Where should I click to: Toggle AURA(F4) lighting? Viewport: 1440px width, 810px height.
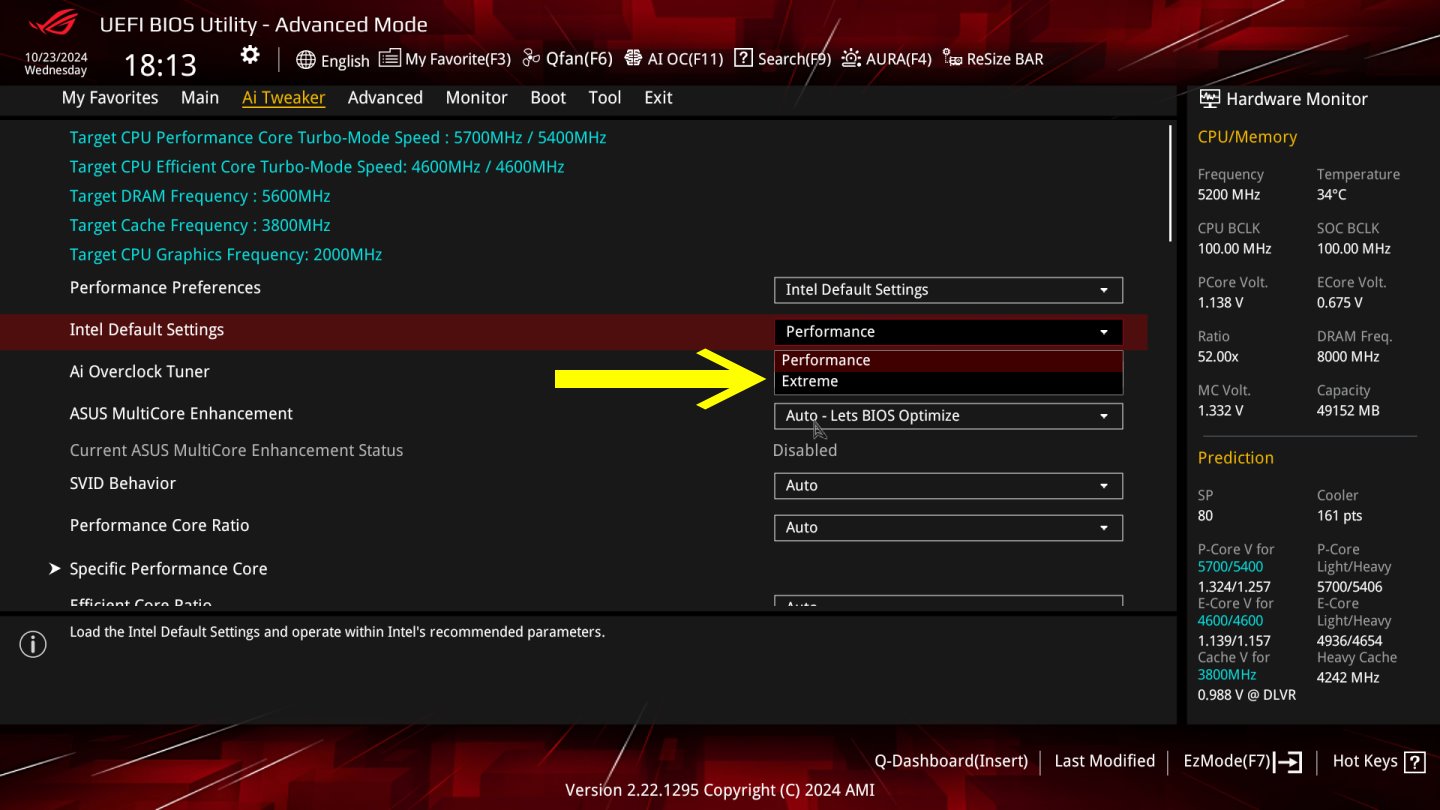pyautogui.click(x=887, y=59)
